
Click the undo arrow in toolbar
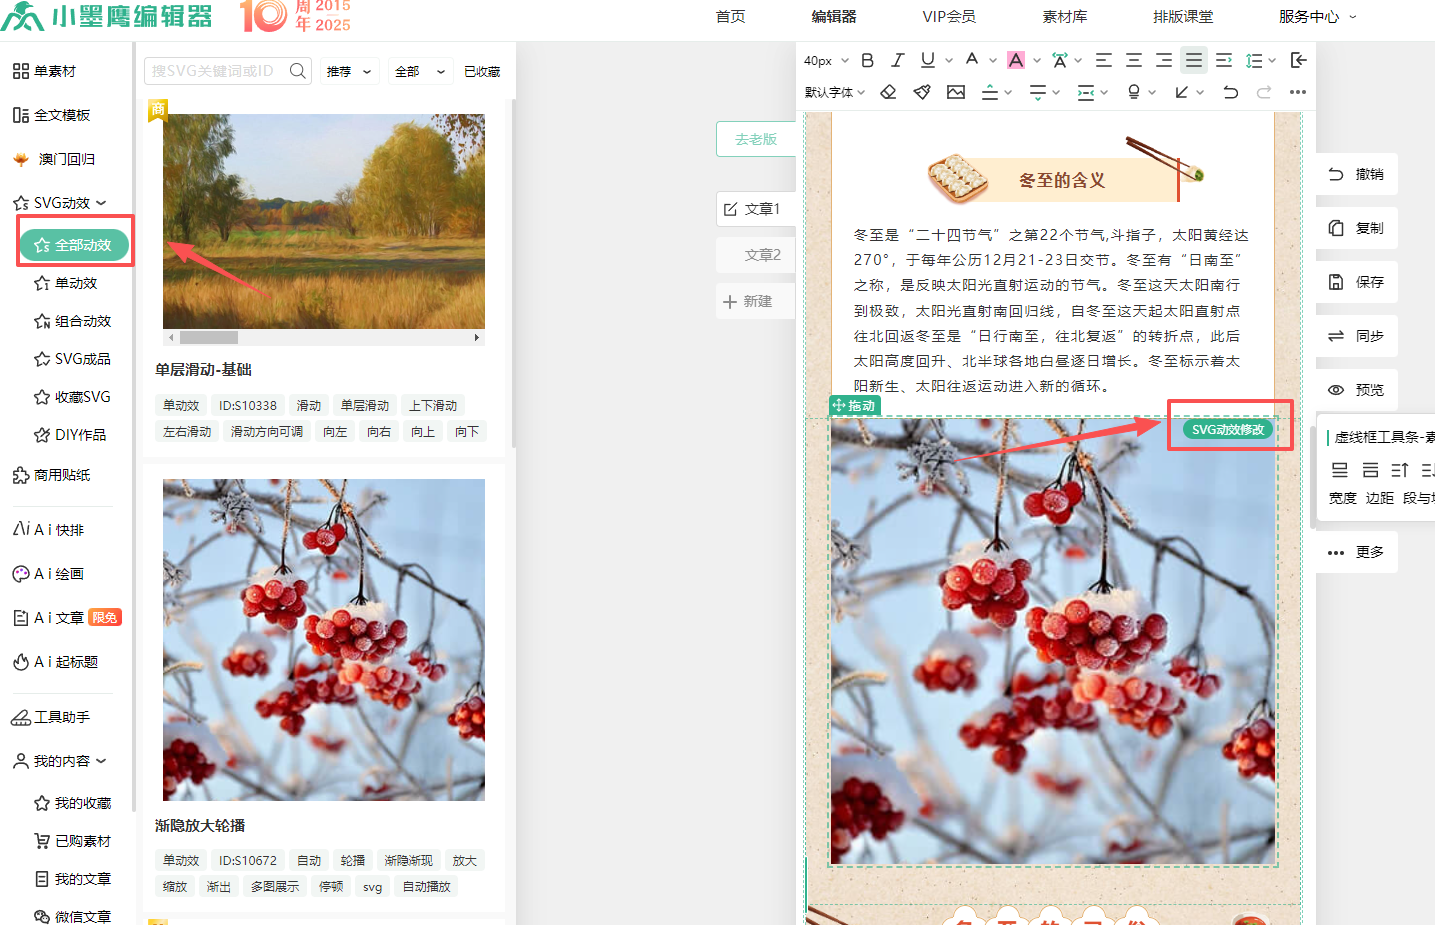1231,92
